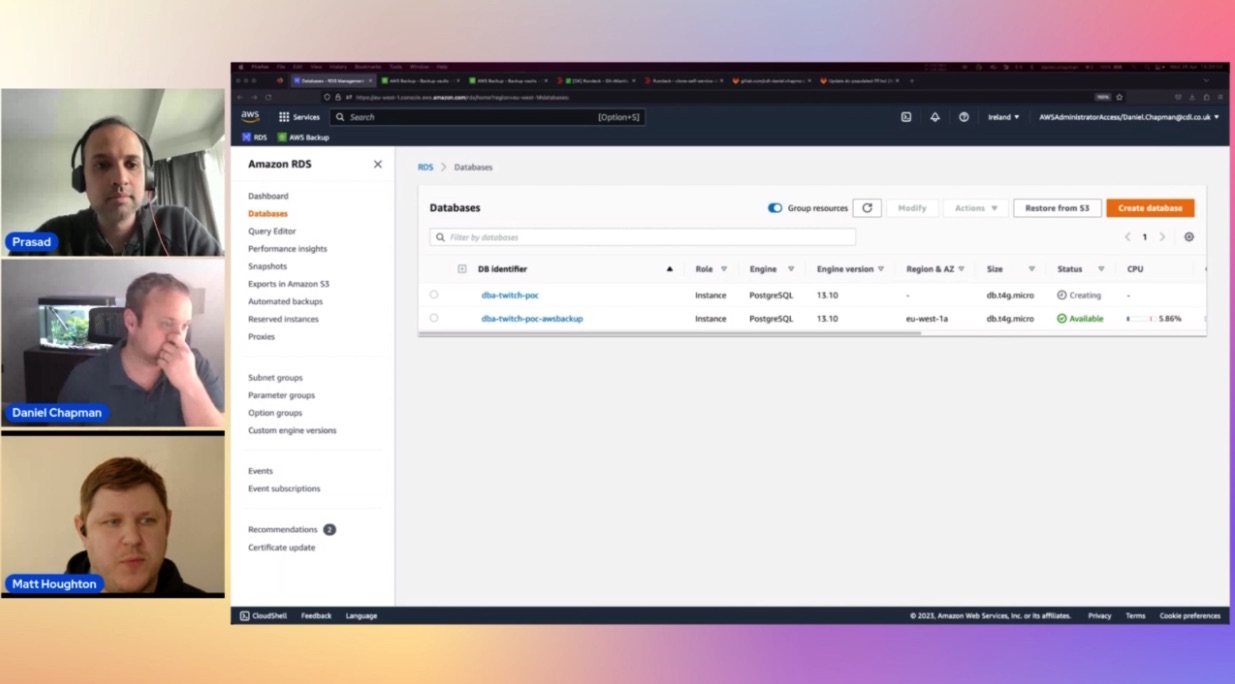The width and height of the screenshot is (1235, 684).
Task: Go to next page of databases
Action: click(x=1162, y=237)
